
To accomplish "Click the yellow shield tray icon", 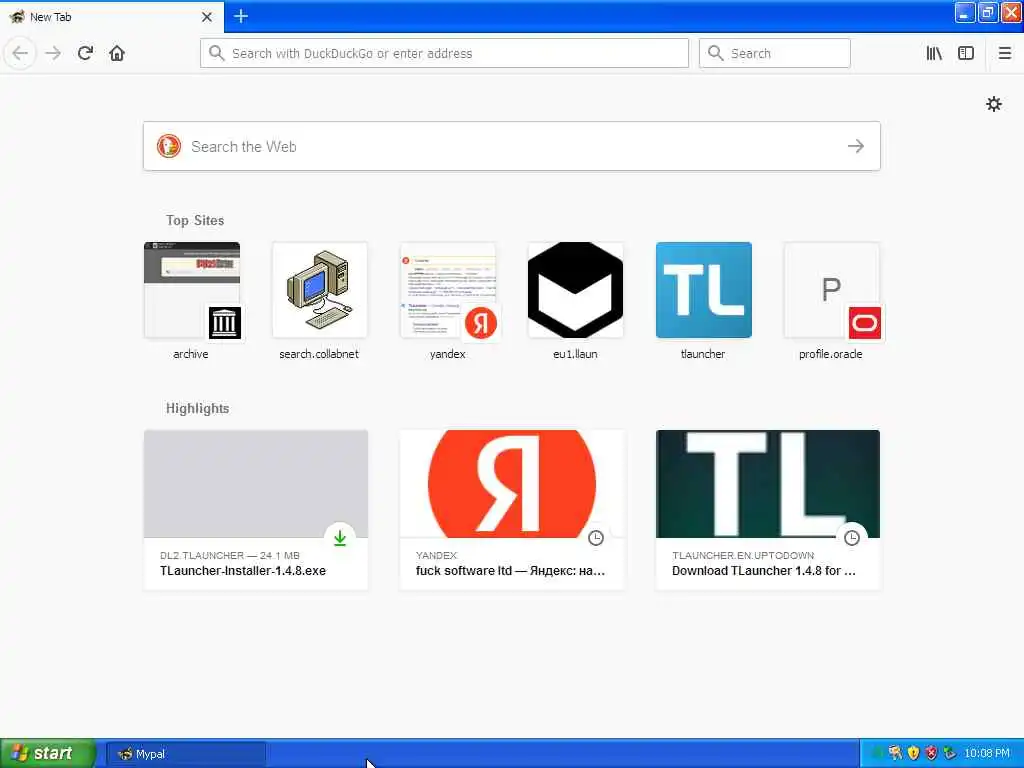I will click(x=913, y=754).
